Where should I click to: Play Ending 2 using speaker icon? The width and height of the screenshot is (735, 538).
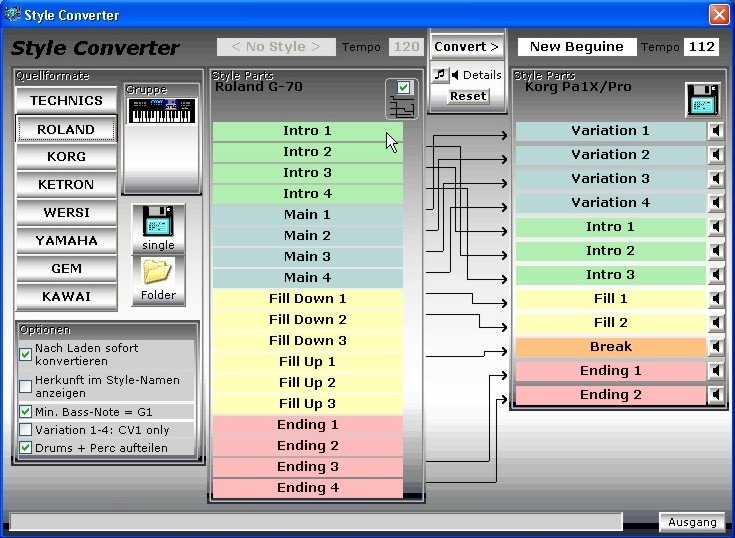point(715,395)
